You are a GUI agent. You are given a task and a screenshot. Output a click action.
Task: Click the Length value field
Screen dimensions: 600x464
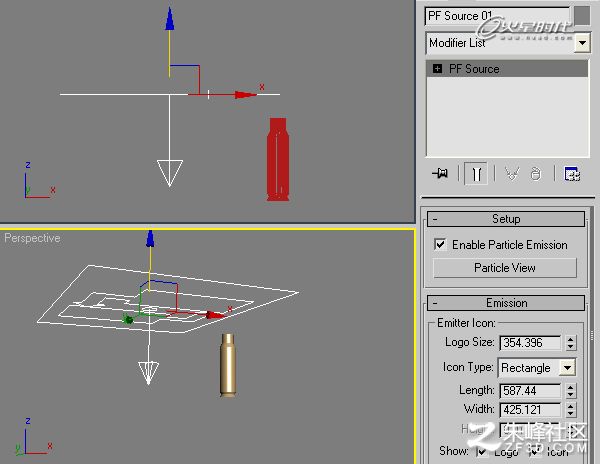coord(530,391)
